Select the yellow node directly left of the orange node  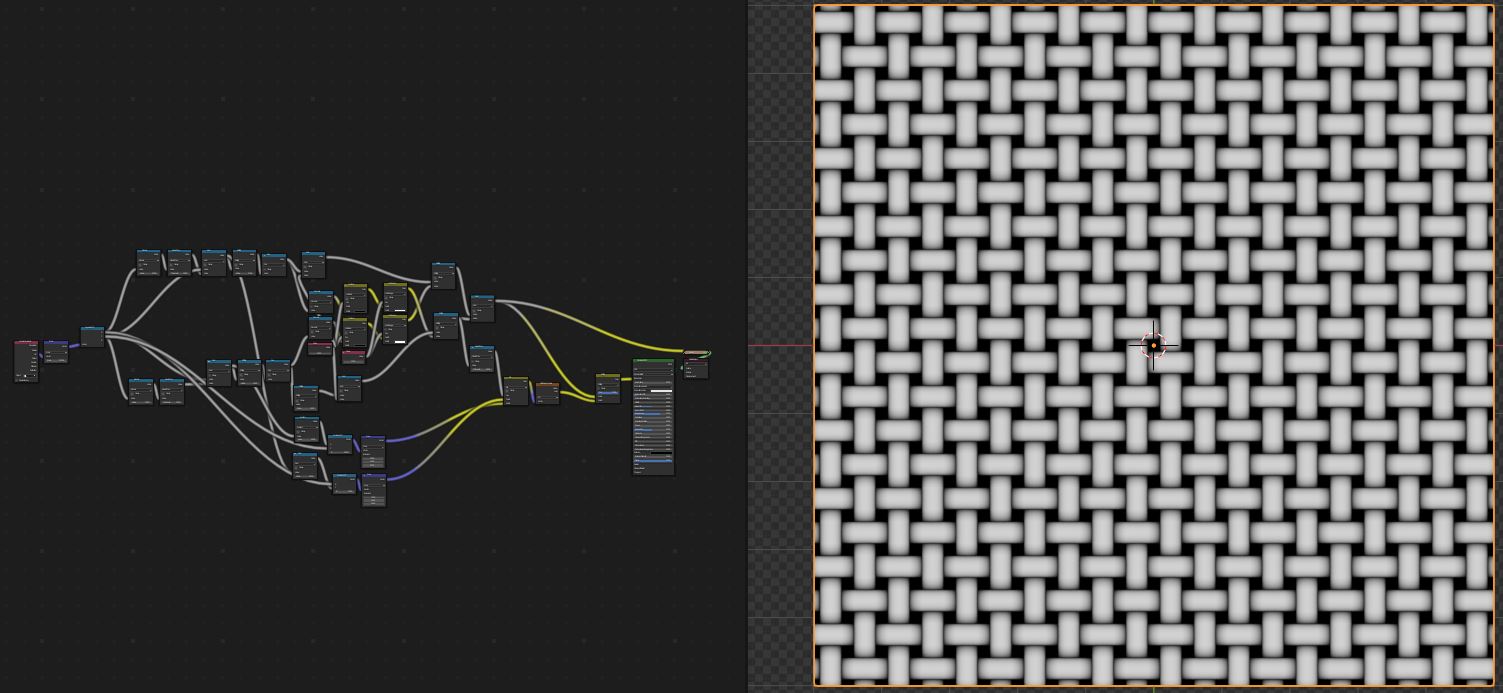[x=516, y=391]
